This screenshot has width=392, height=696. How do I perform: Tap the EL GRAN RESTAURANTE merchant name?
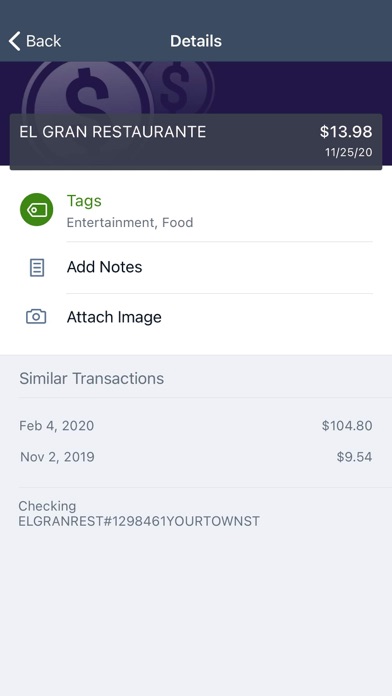(112, 132)
